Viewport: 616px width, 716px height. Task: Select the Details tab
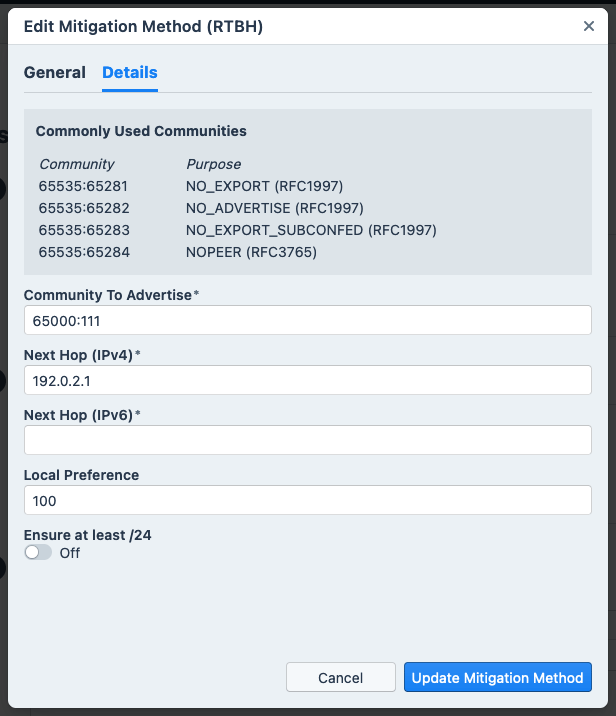pos(130,73)
